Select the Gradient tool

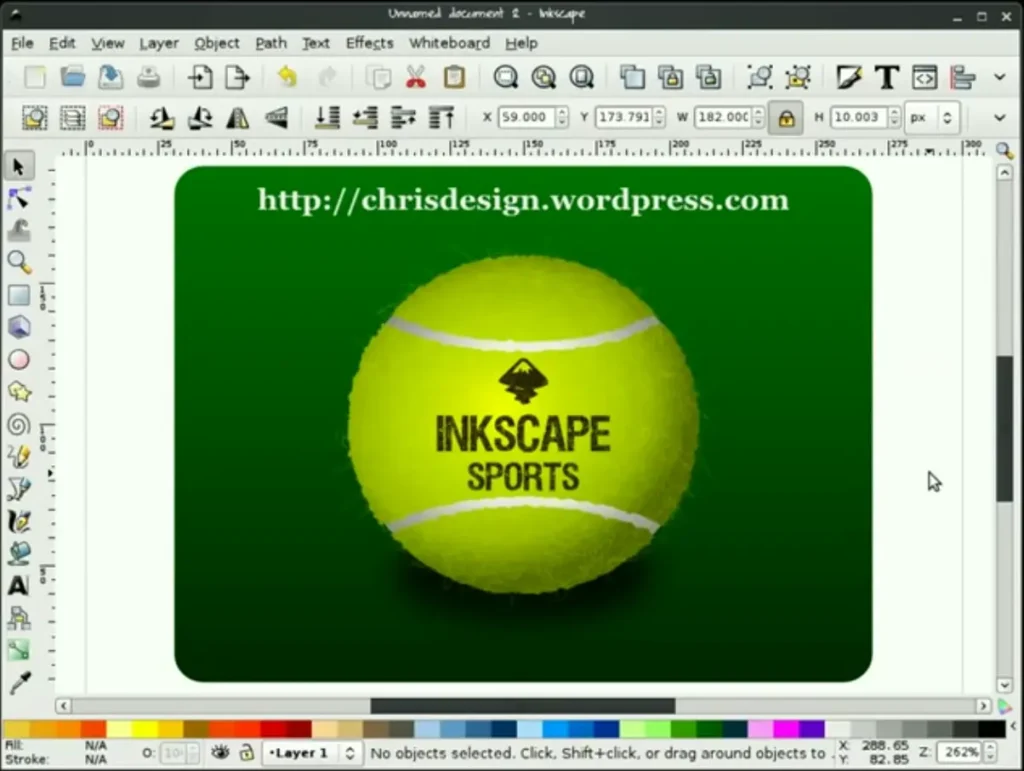tap(18, 650)
